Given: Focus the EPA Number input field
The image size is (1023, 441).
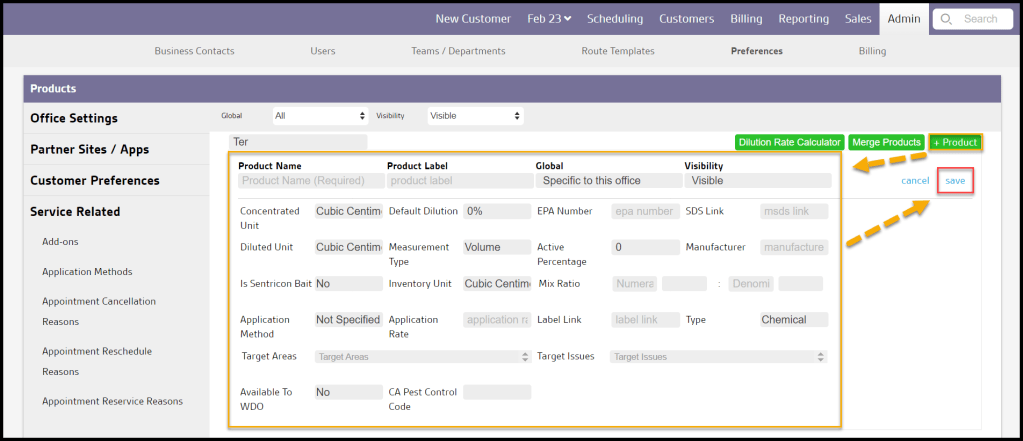Looking at the screenshot, I should point(646,211).
